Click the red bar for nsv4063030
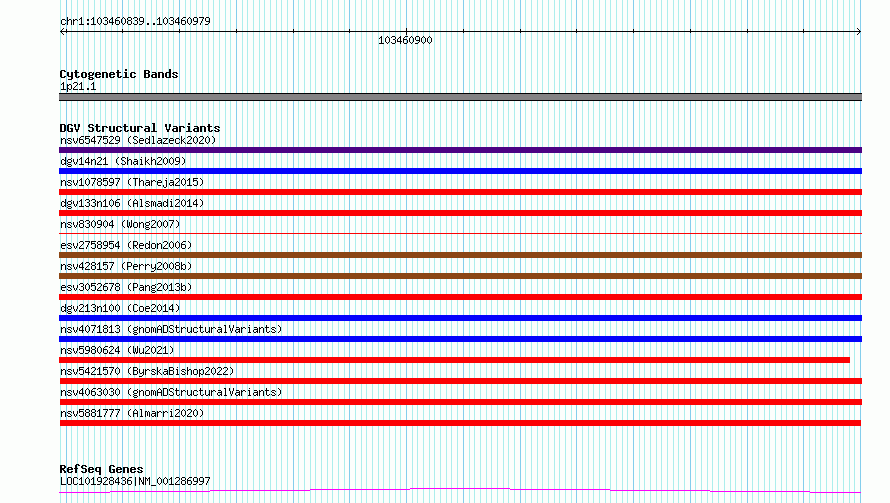Screen dimensions: 890x503 coord(460,402)
